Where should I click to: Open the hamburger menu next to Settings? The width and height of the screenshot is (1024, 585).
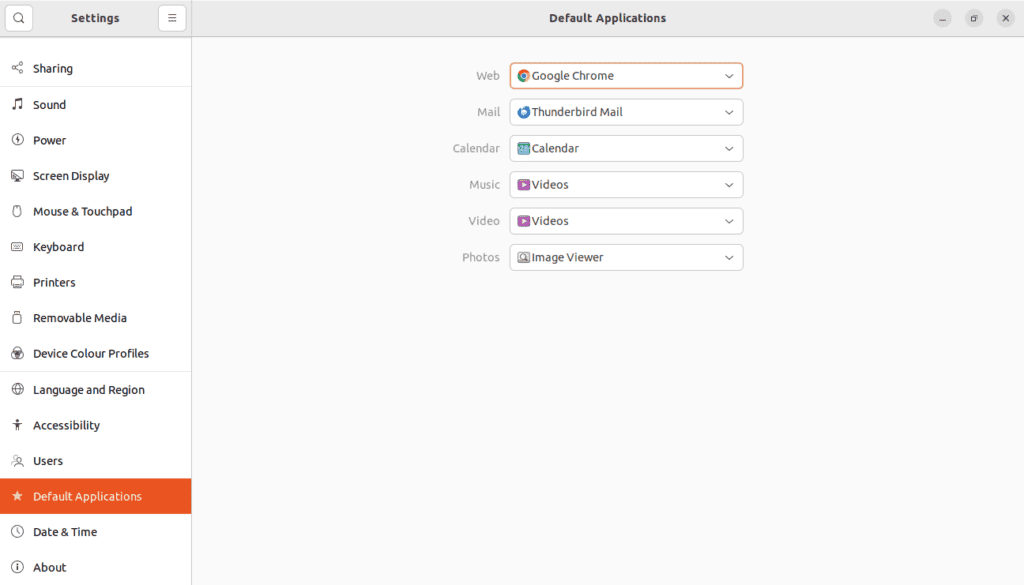pos(171,17)
